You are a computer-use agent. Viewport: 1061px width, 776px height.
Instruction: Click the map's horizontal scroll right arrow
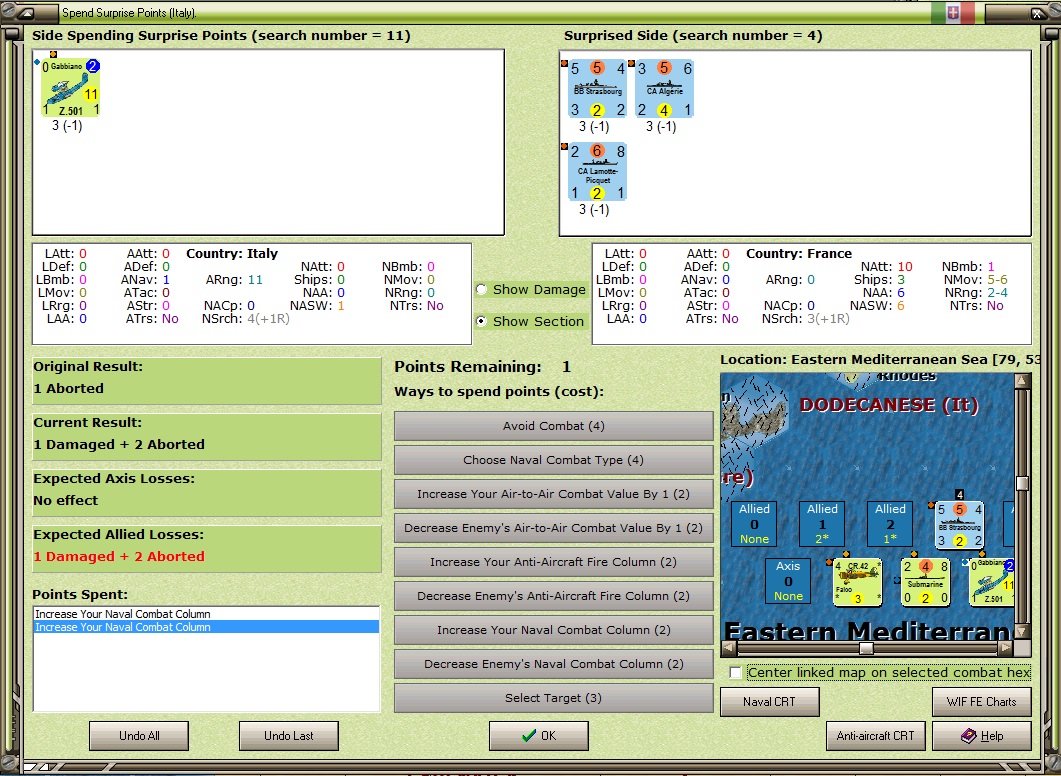(1006, 648)
